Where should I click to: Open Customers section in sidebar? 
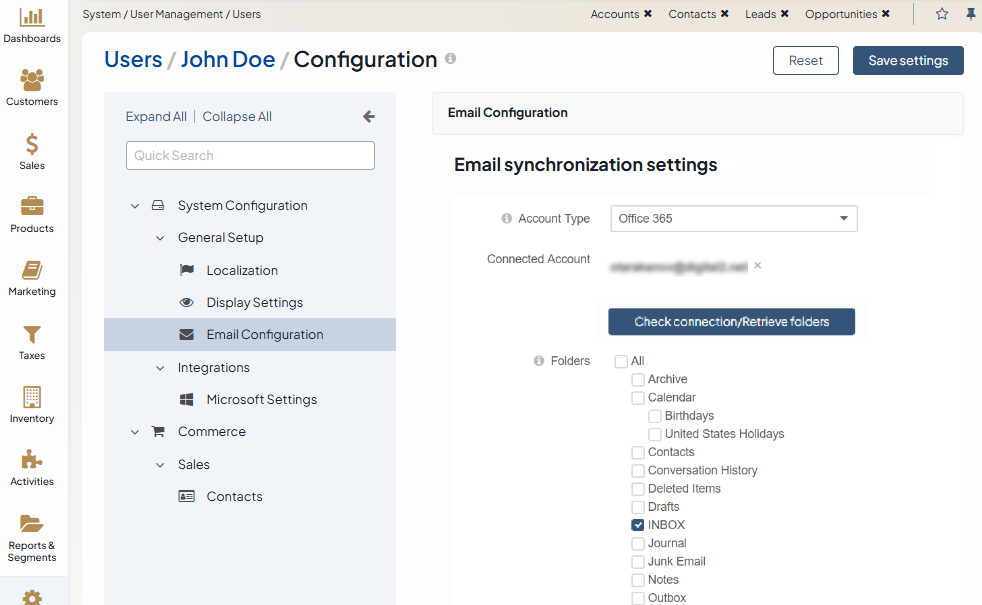pos(32,80)
